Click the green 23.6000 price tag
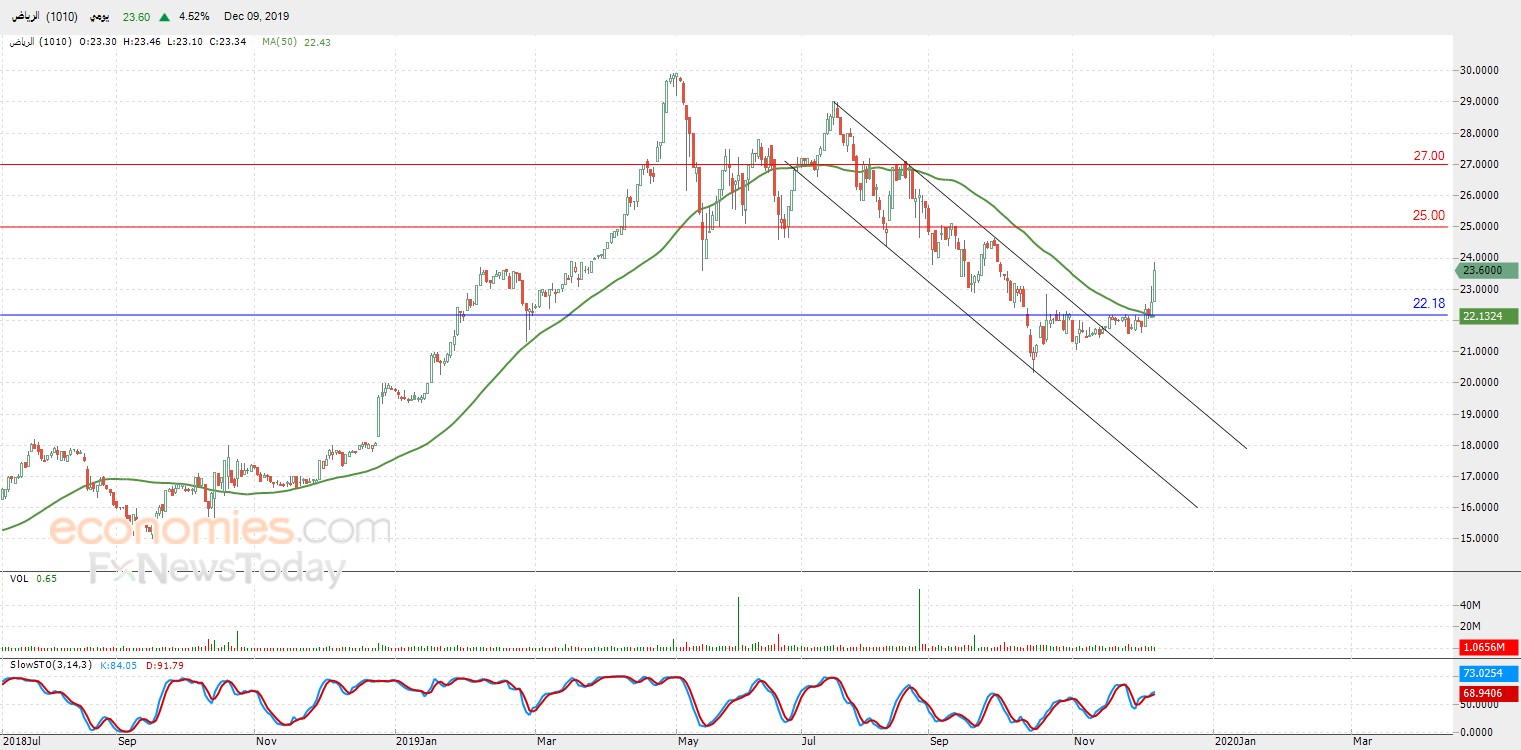The image size is (1521, 750). [x=1488, y=270]
